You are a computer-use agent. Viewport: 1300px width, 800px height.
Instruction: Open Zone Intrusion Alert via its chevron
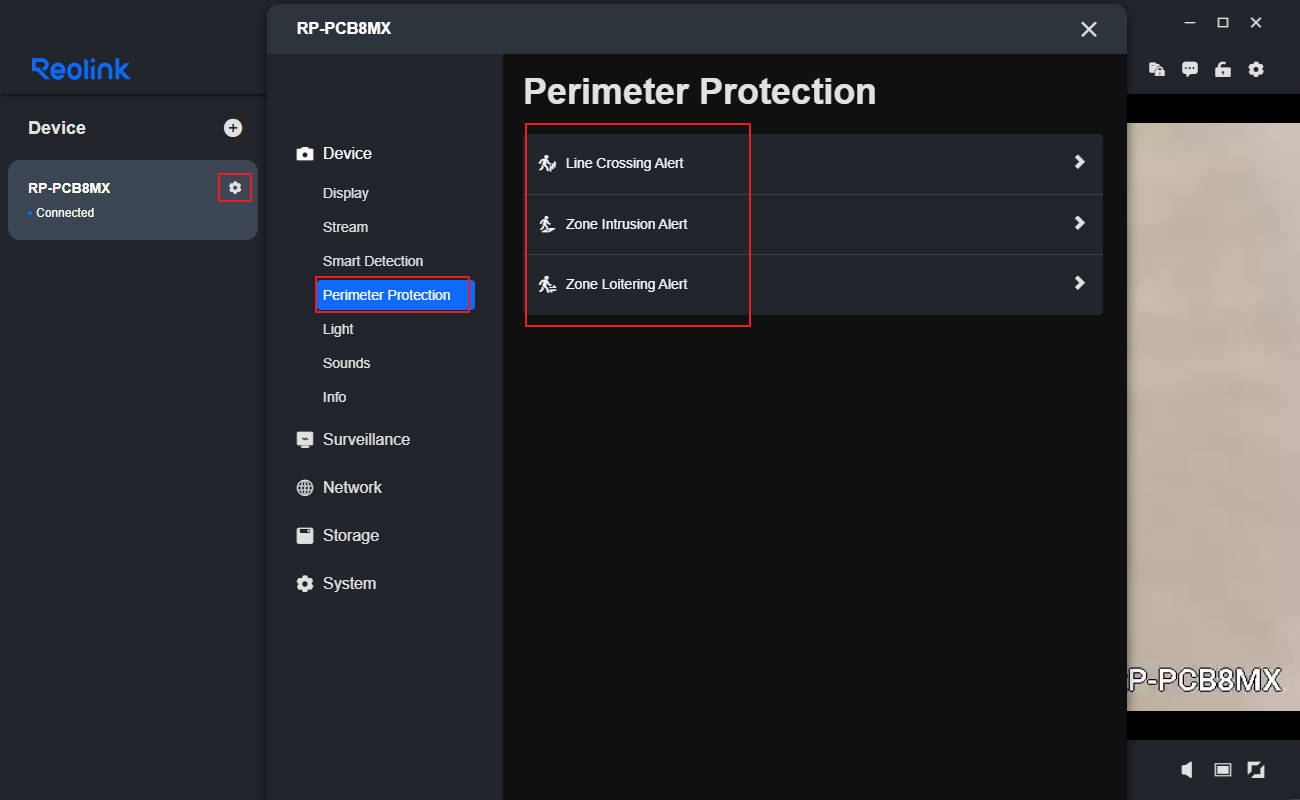click(x=1079, y=223)
